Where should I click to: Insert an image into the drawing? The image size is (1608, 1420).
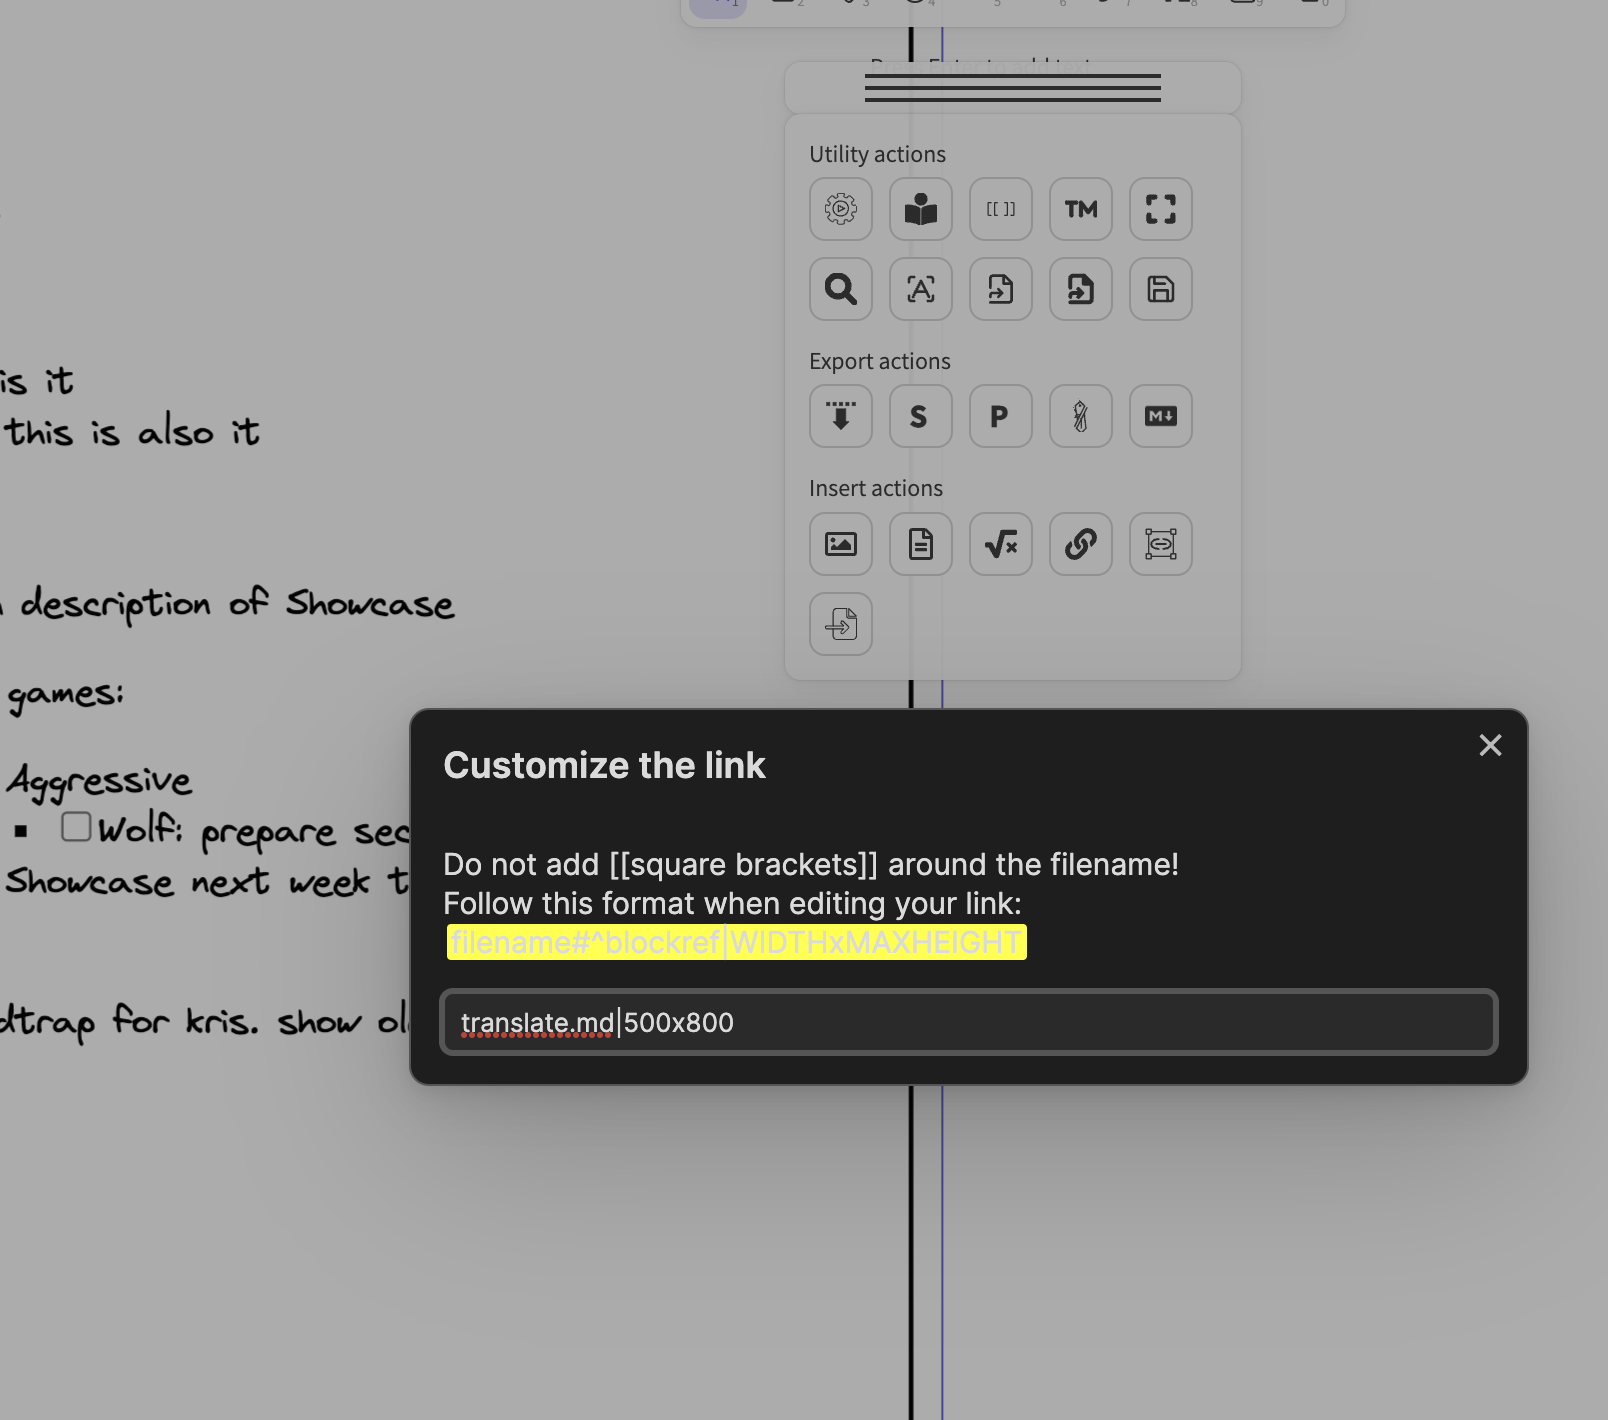click(x=841, y=545)
